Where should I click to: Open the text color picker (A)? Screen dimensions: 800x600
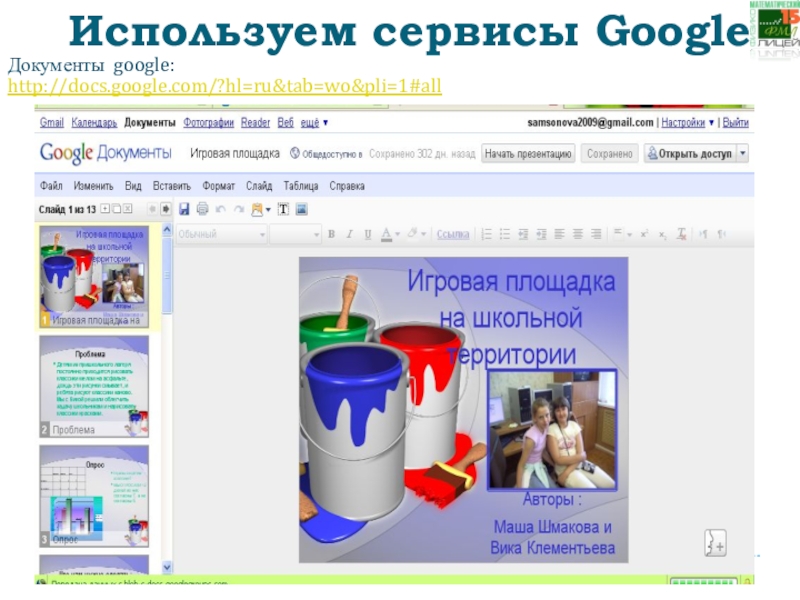pos(387,234)
